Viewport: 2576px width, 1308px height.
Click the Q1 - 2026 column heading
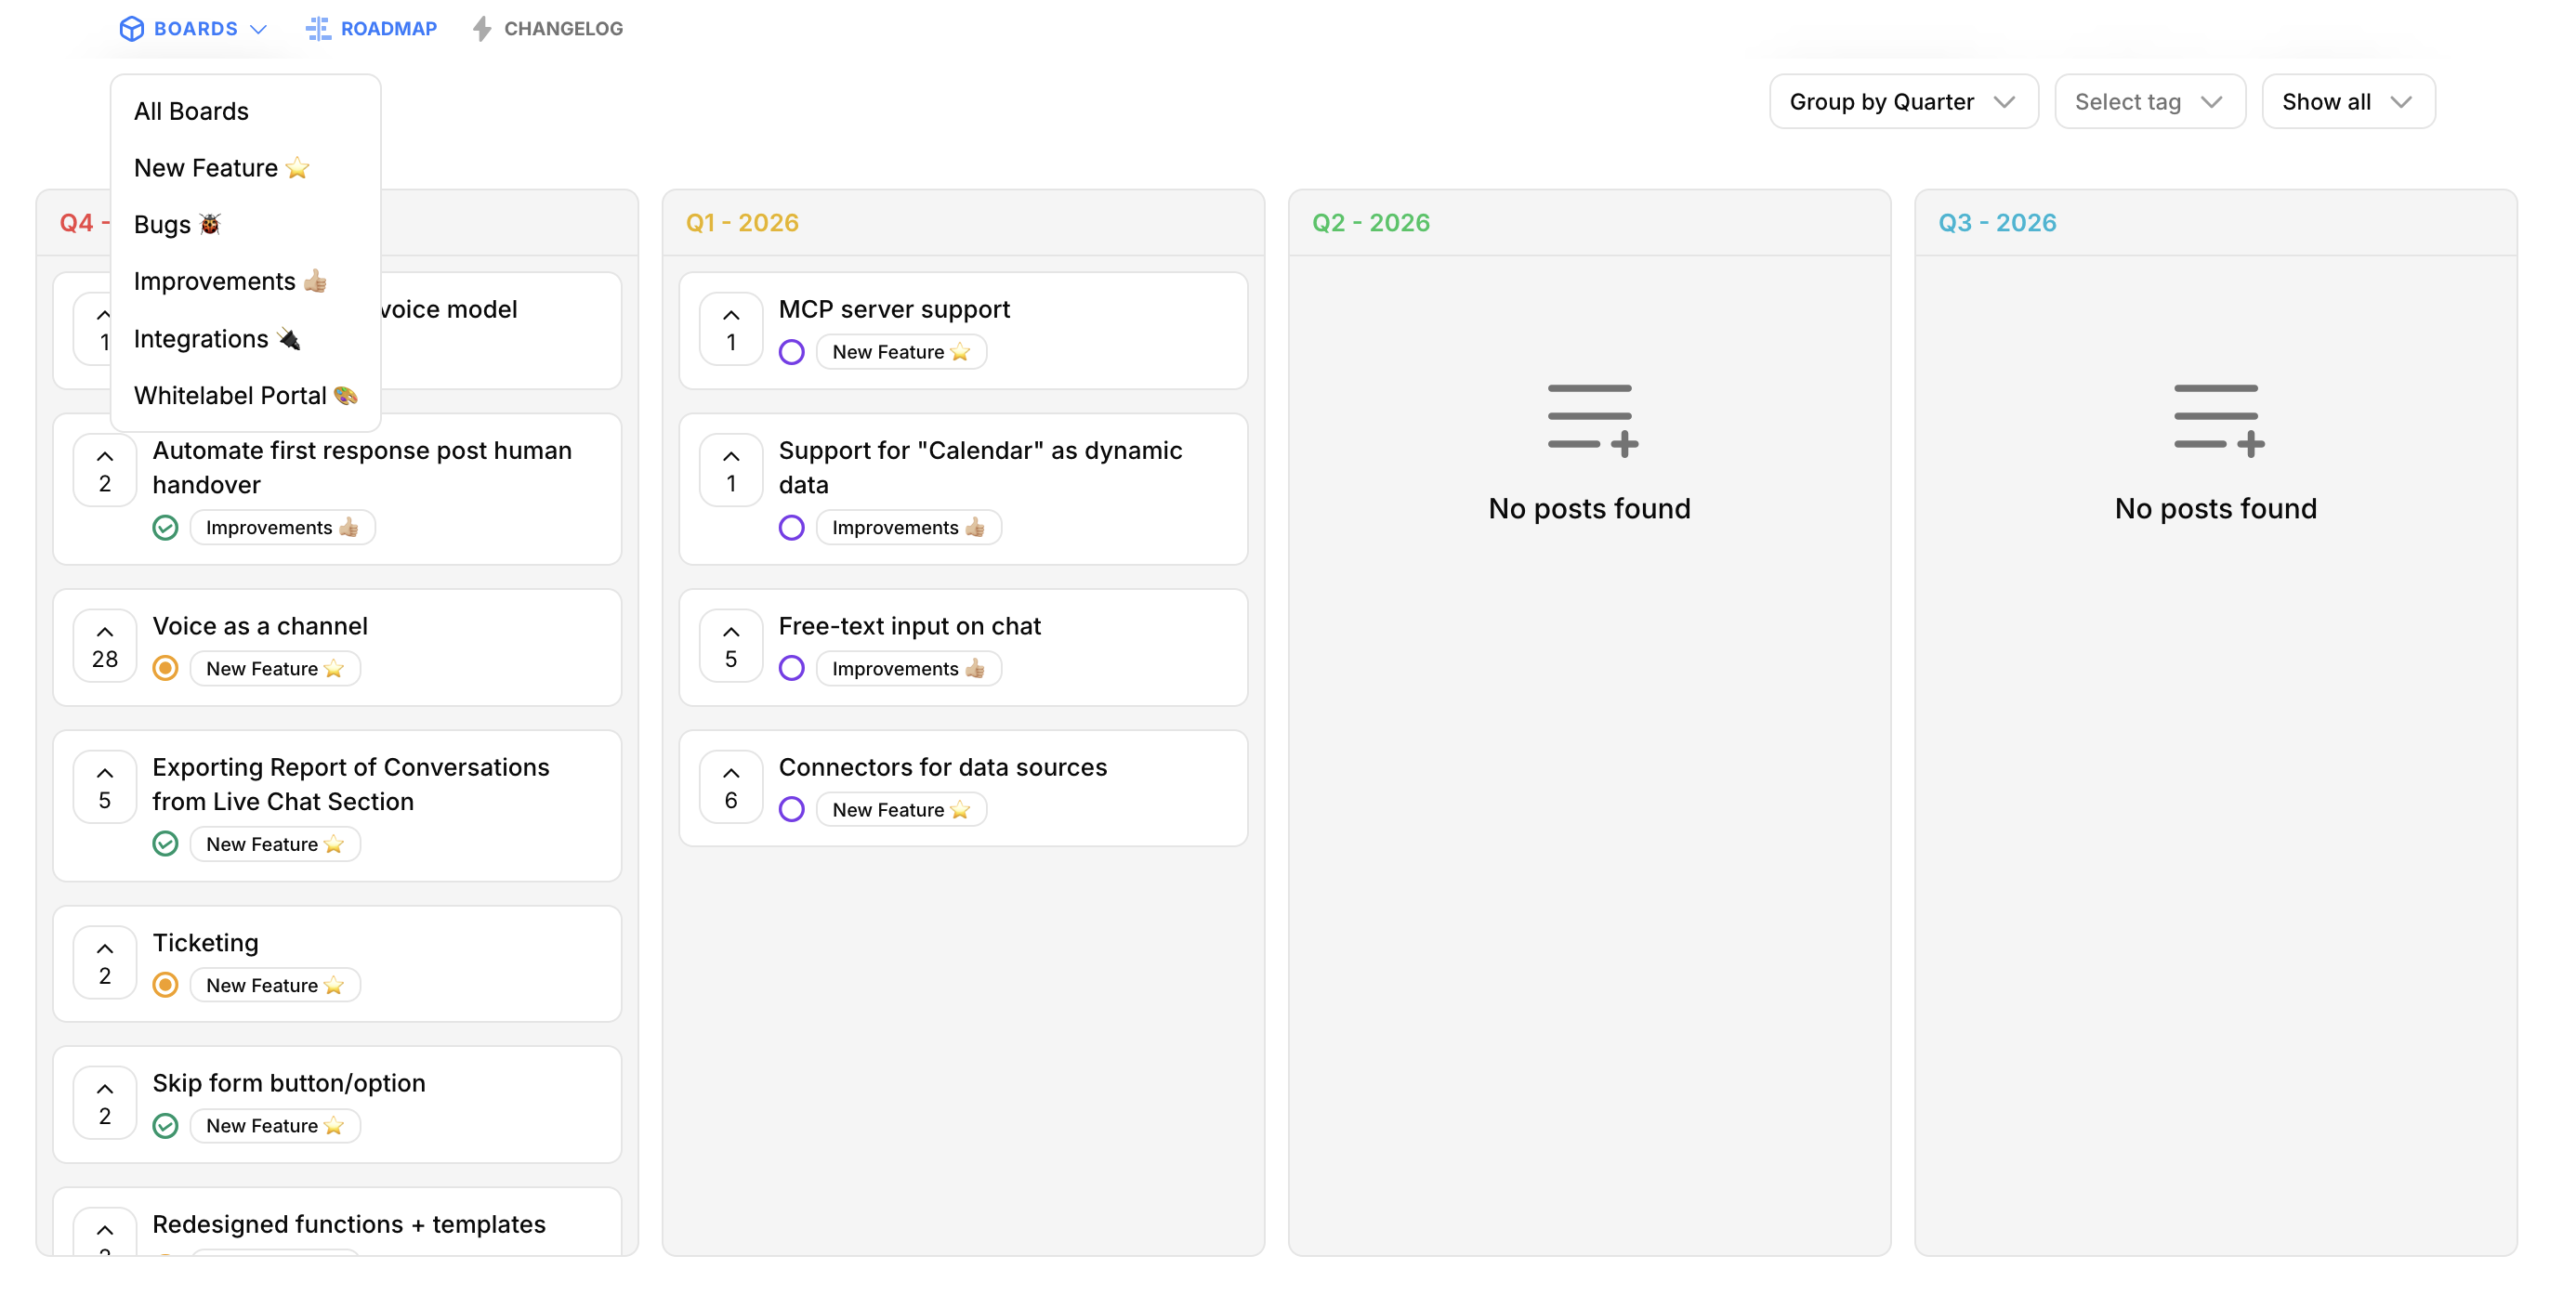click(x=742, y=222)
